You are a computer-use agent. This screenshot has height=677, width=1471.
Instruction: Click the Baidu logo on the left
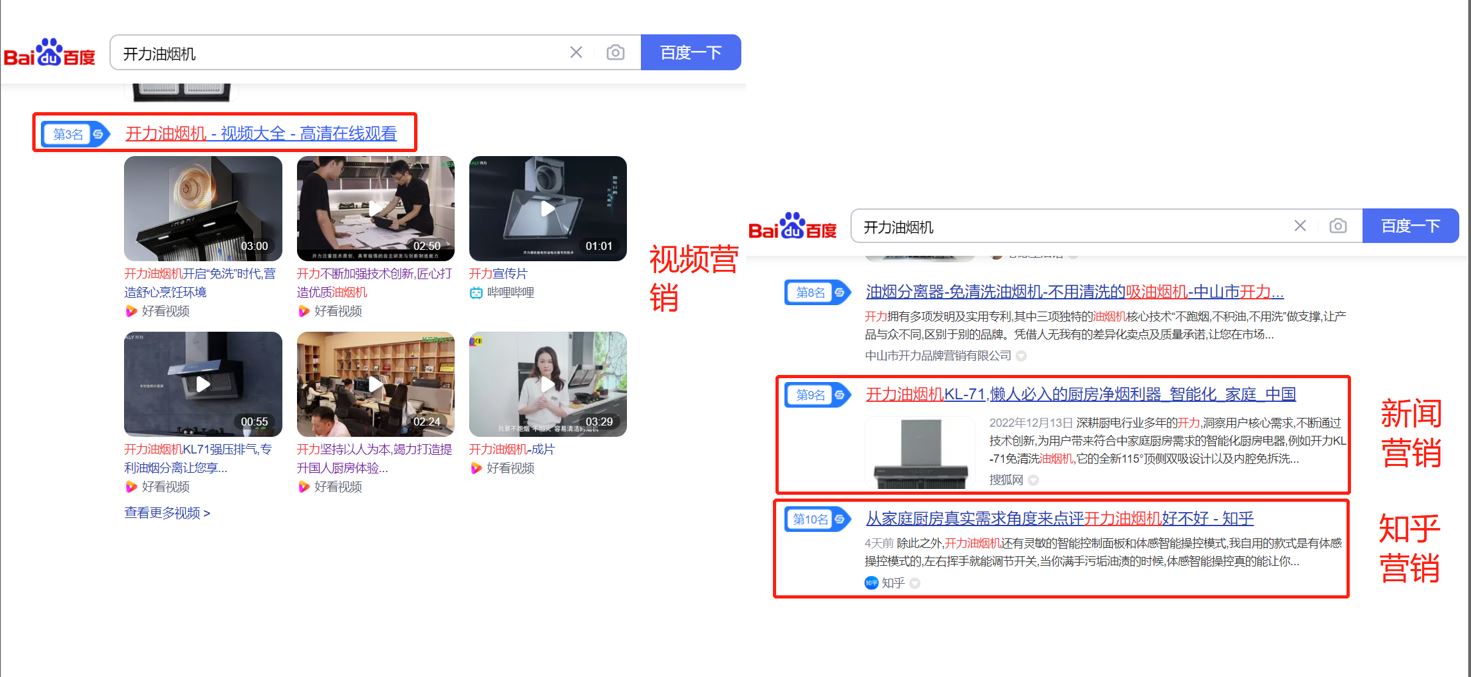point(49,53)
